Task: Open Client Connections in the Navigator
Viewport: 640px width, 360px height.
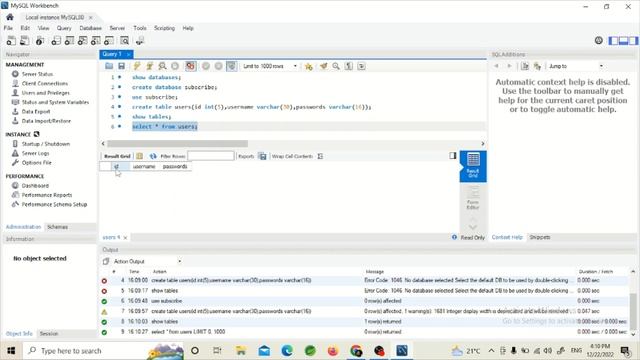Action: (x=45, y=83)
